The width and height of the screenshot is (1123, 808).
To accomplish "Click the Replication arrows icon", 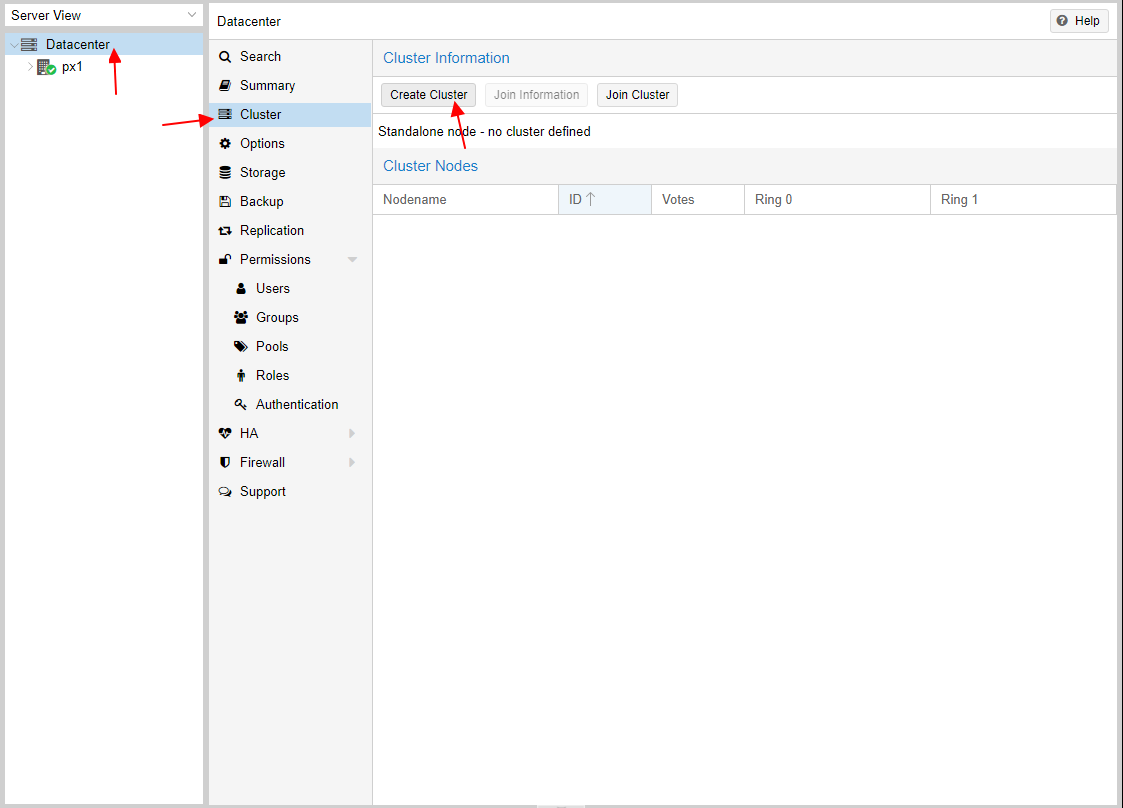I will point(225,231).
